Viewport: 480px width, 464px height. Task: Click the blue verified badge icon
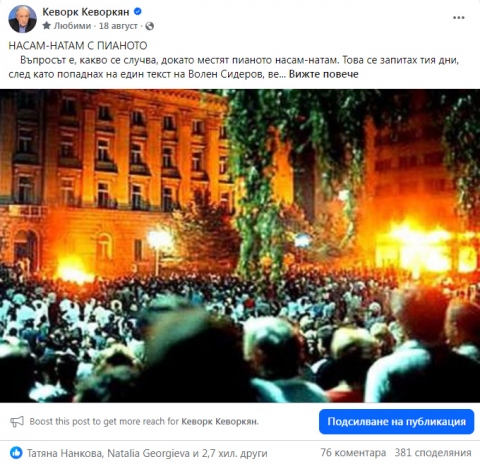click(x=137, y=12)
